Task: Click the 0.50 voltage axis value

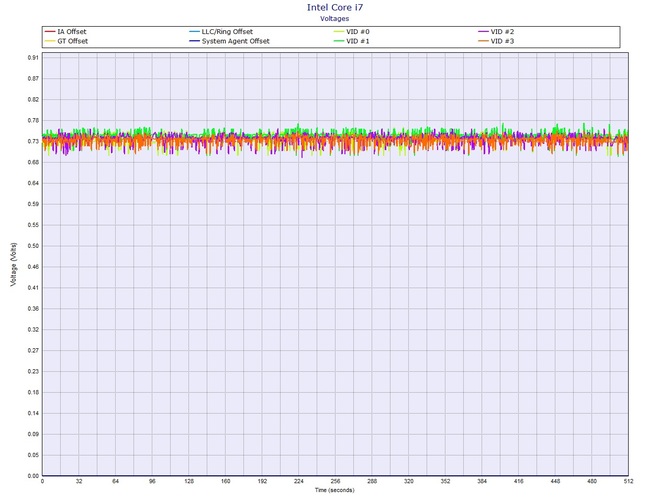Action: pyautogui.click(x=33, y=246)
